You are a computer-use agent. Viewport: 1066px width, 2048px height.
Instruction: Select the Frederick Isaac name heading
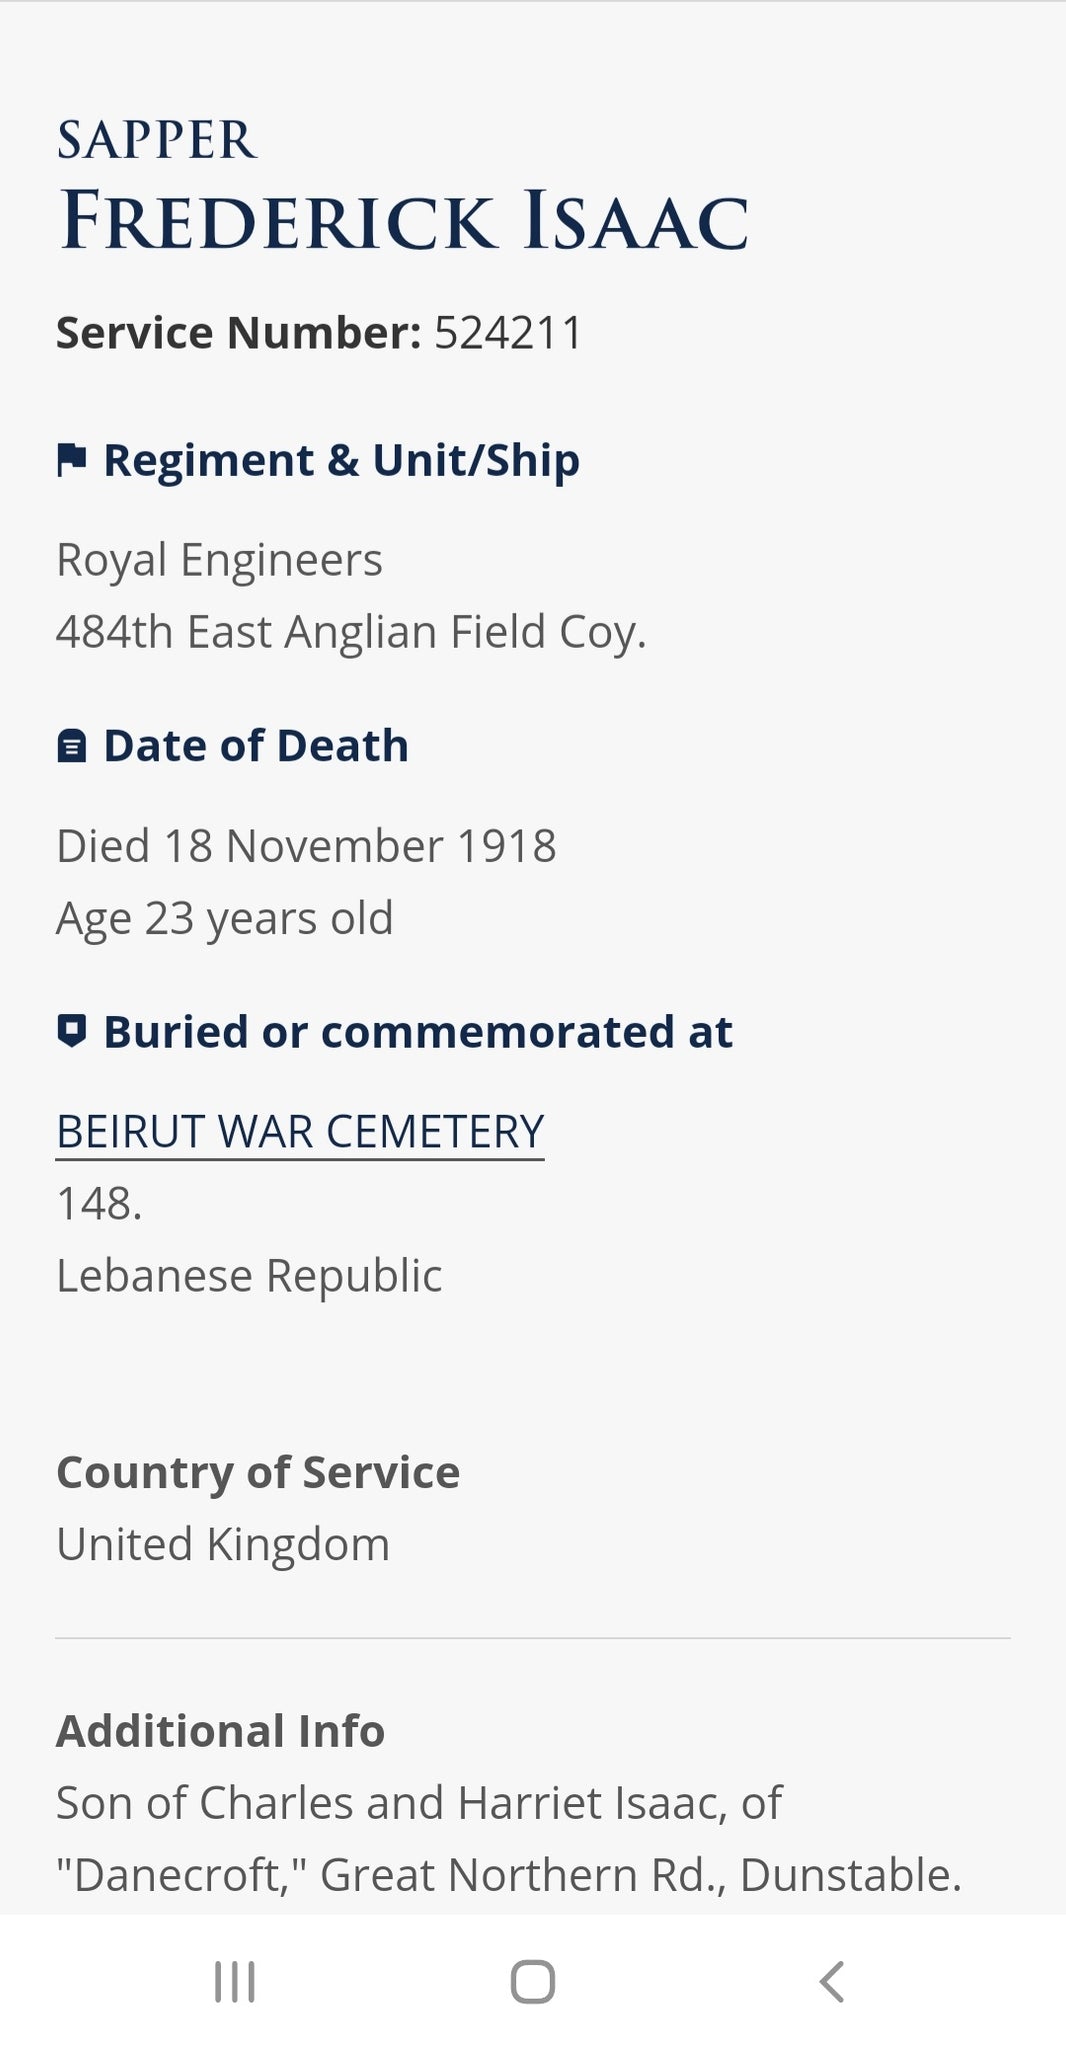tap(404, 220)
